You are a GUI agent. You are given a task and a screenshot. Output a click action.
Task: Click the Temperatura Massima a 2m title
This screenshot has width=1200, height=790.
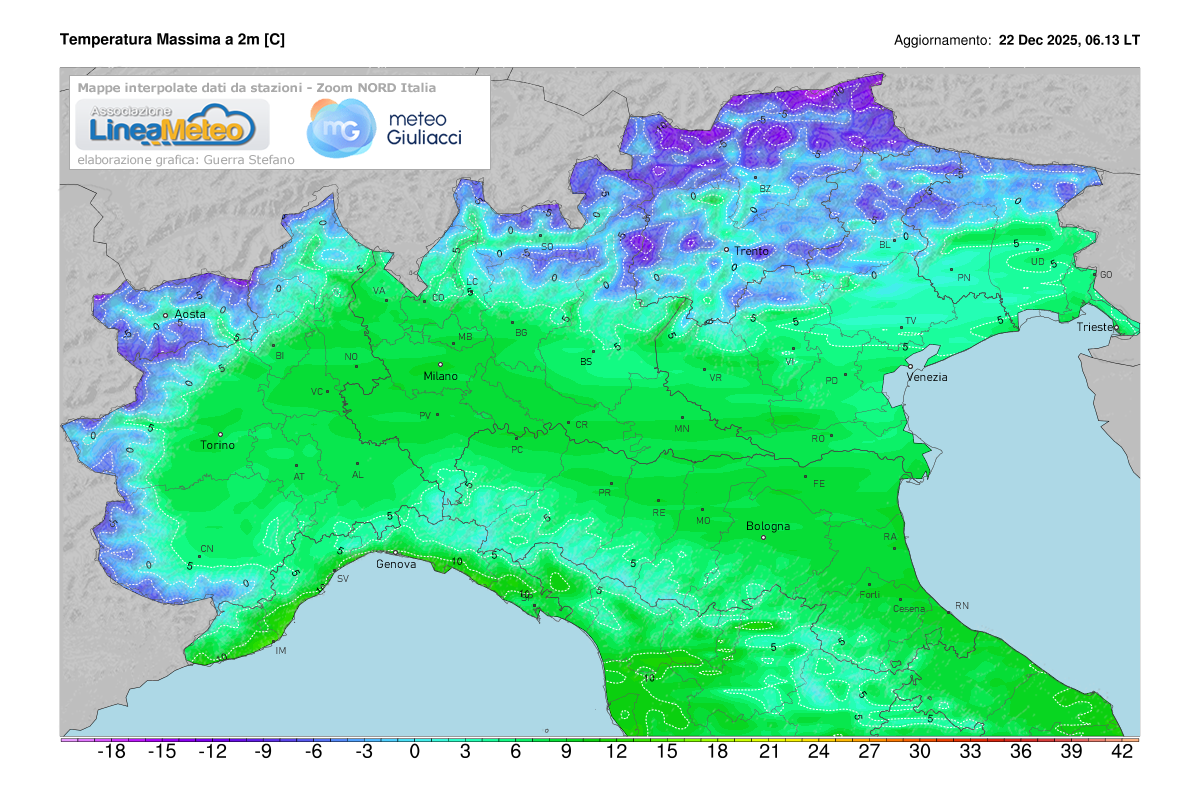(x=172, y=40)
